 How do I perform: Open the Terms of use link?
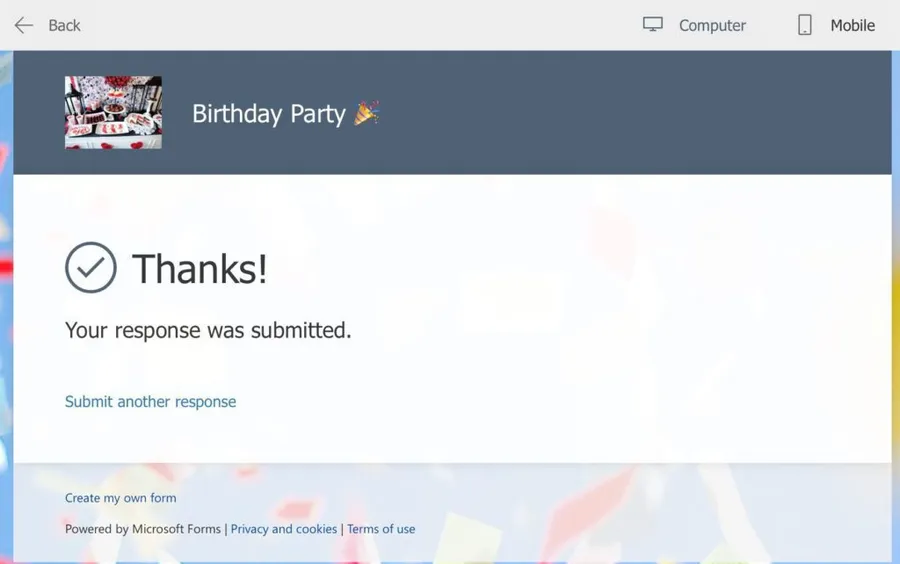pos(381,529)
